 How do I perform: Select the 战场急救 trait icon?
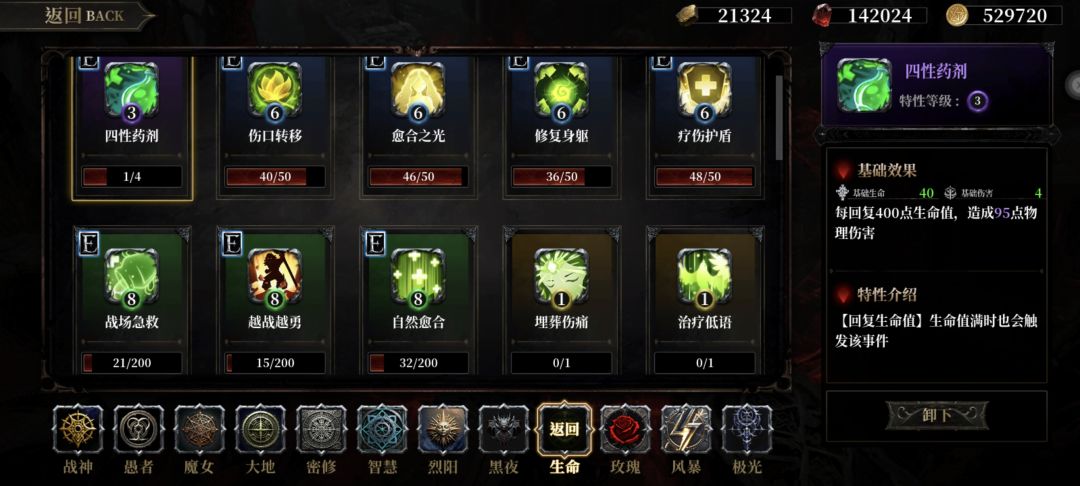(x=132, y=277)
